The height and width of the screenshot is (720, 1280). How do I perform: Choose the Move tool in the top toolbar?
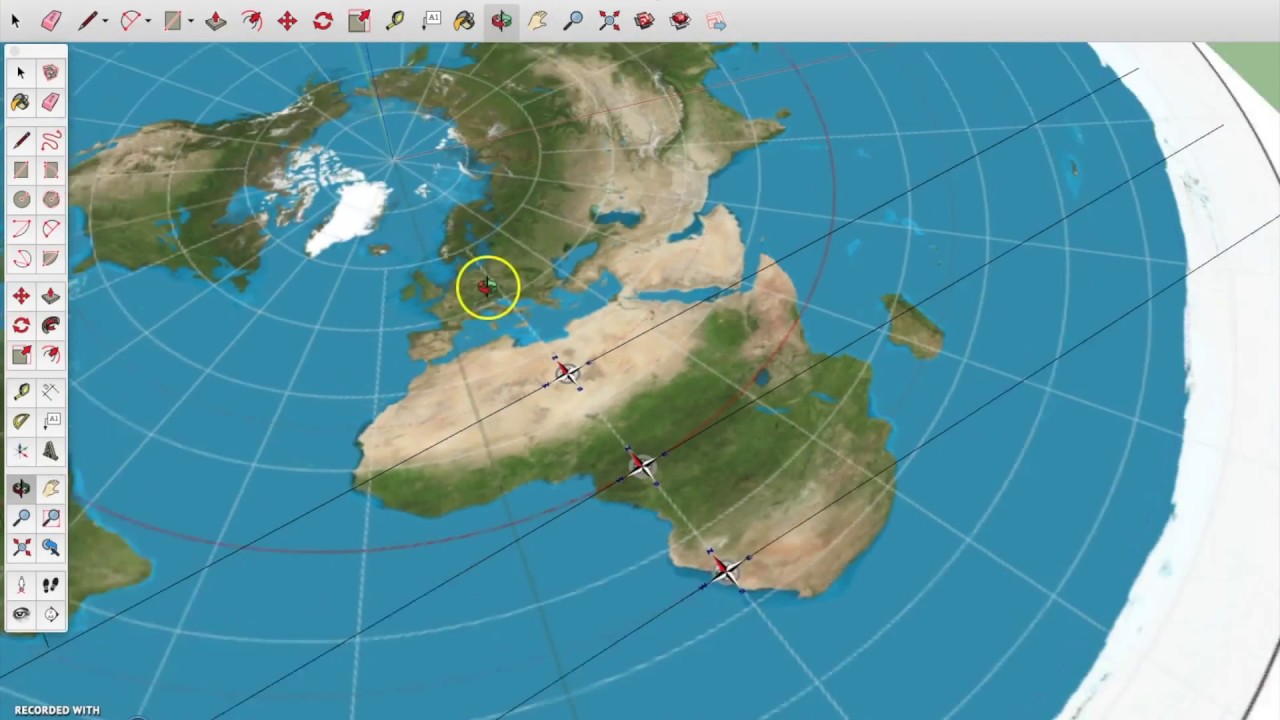[x=287, y=20]
